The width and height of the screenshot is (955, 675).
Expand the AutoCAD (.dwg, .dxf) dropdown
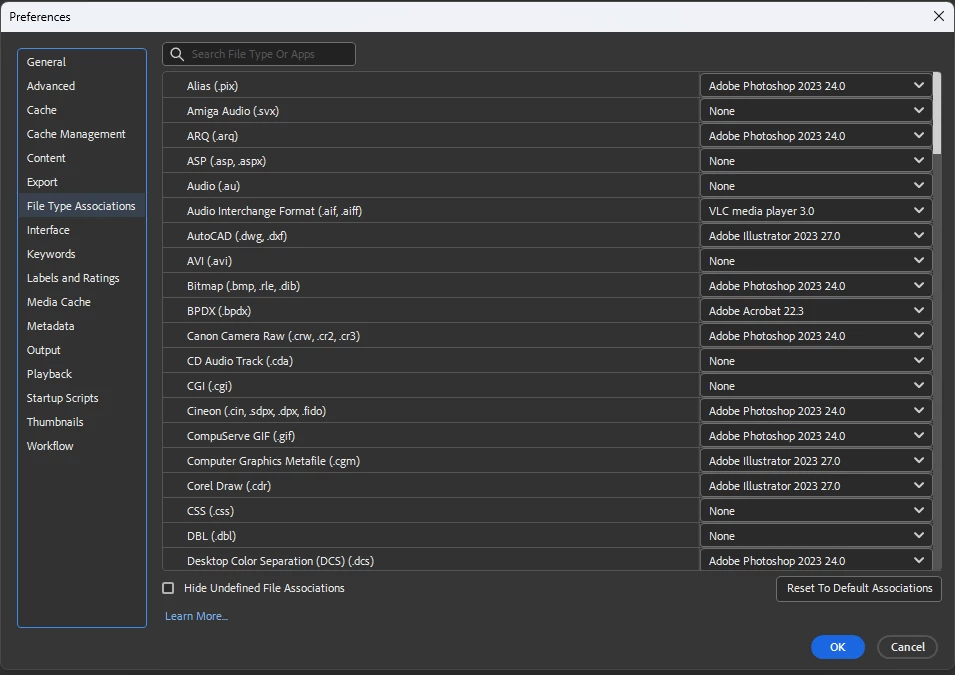pyautogui.click(x=816, y=236)
